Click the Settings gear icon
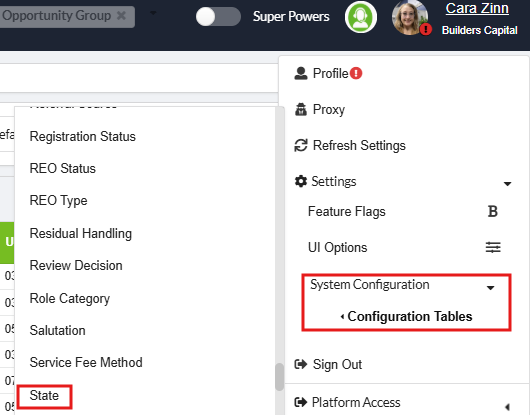The width and height of the screenshot is (530, 415). click(300, 181)
